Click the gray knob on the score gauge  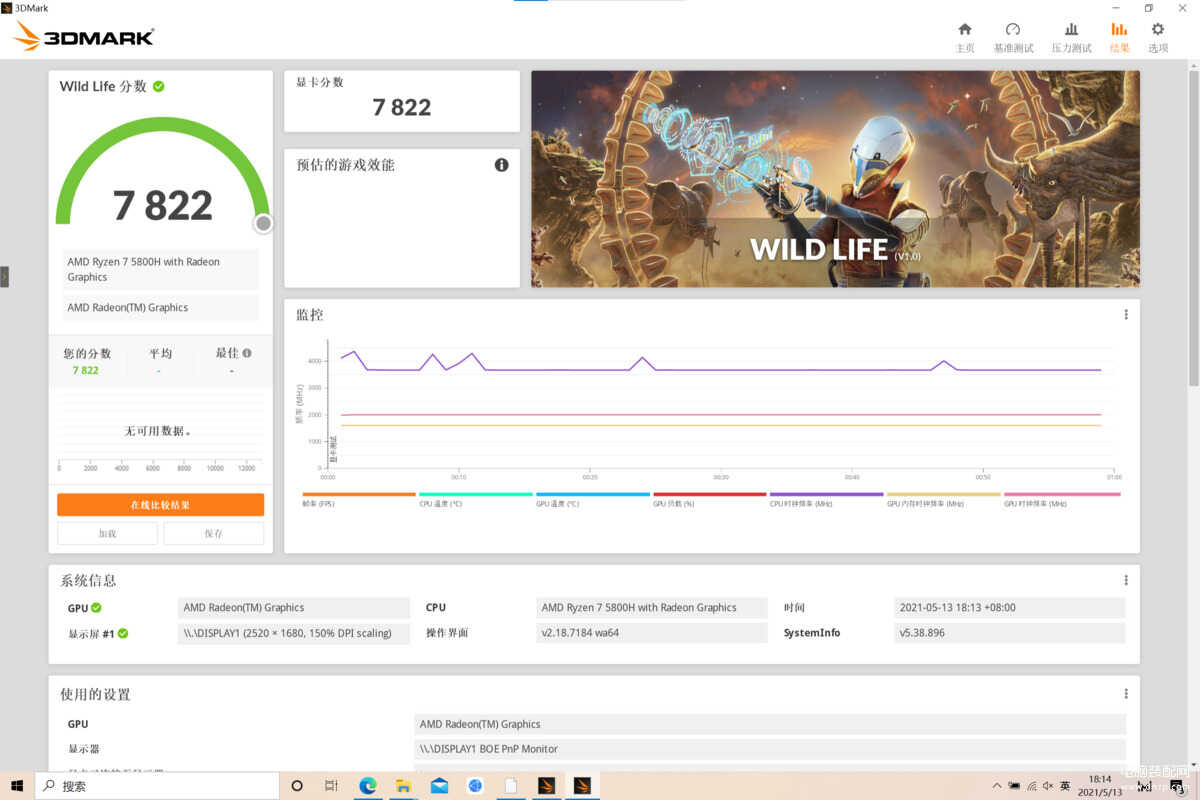pos(263,223)
